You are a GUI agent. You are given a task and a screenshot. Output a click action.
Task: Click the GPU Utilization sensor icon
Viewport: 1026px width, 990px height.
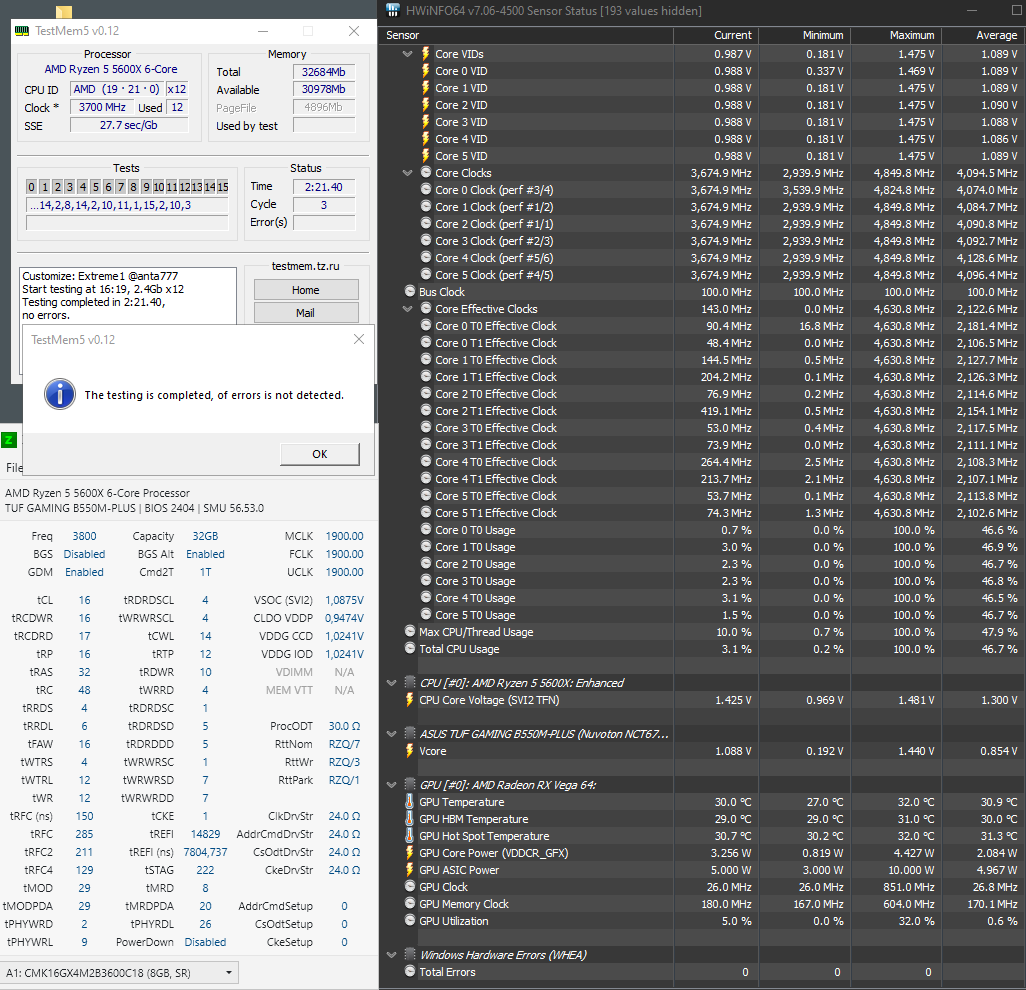coord(410,921)
